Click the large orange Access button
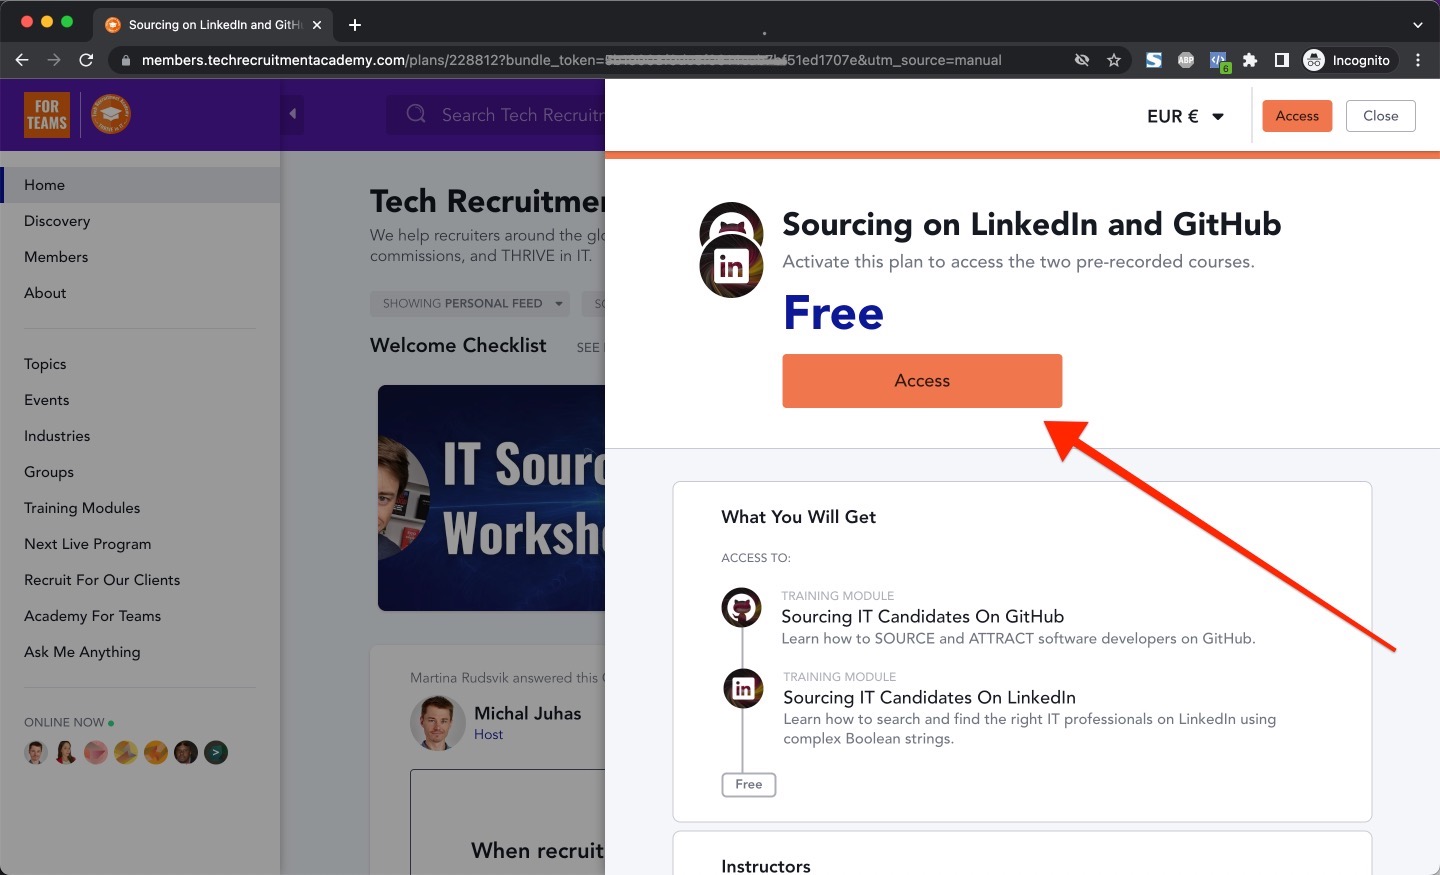 tap(922, 381)
